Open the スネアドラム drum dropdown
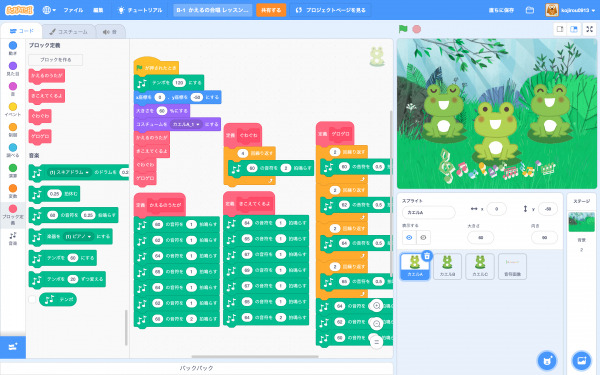The height and width of the screenshot is (375, 600). pos(70,173)
